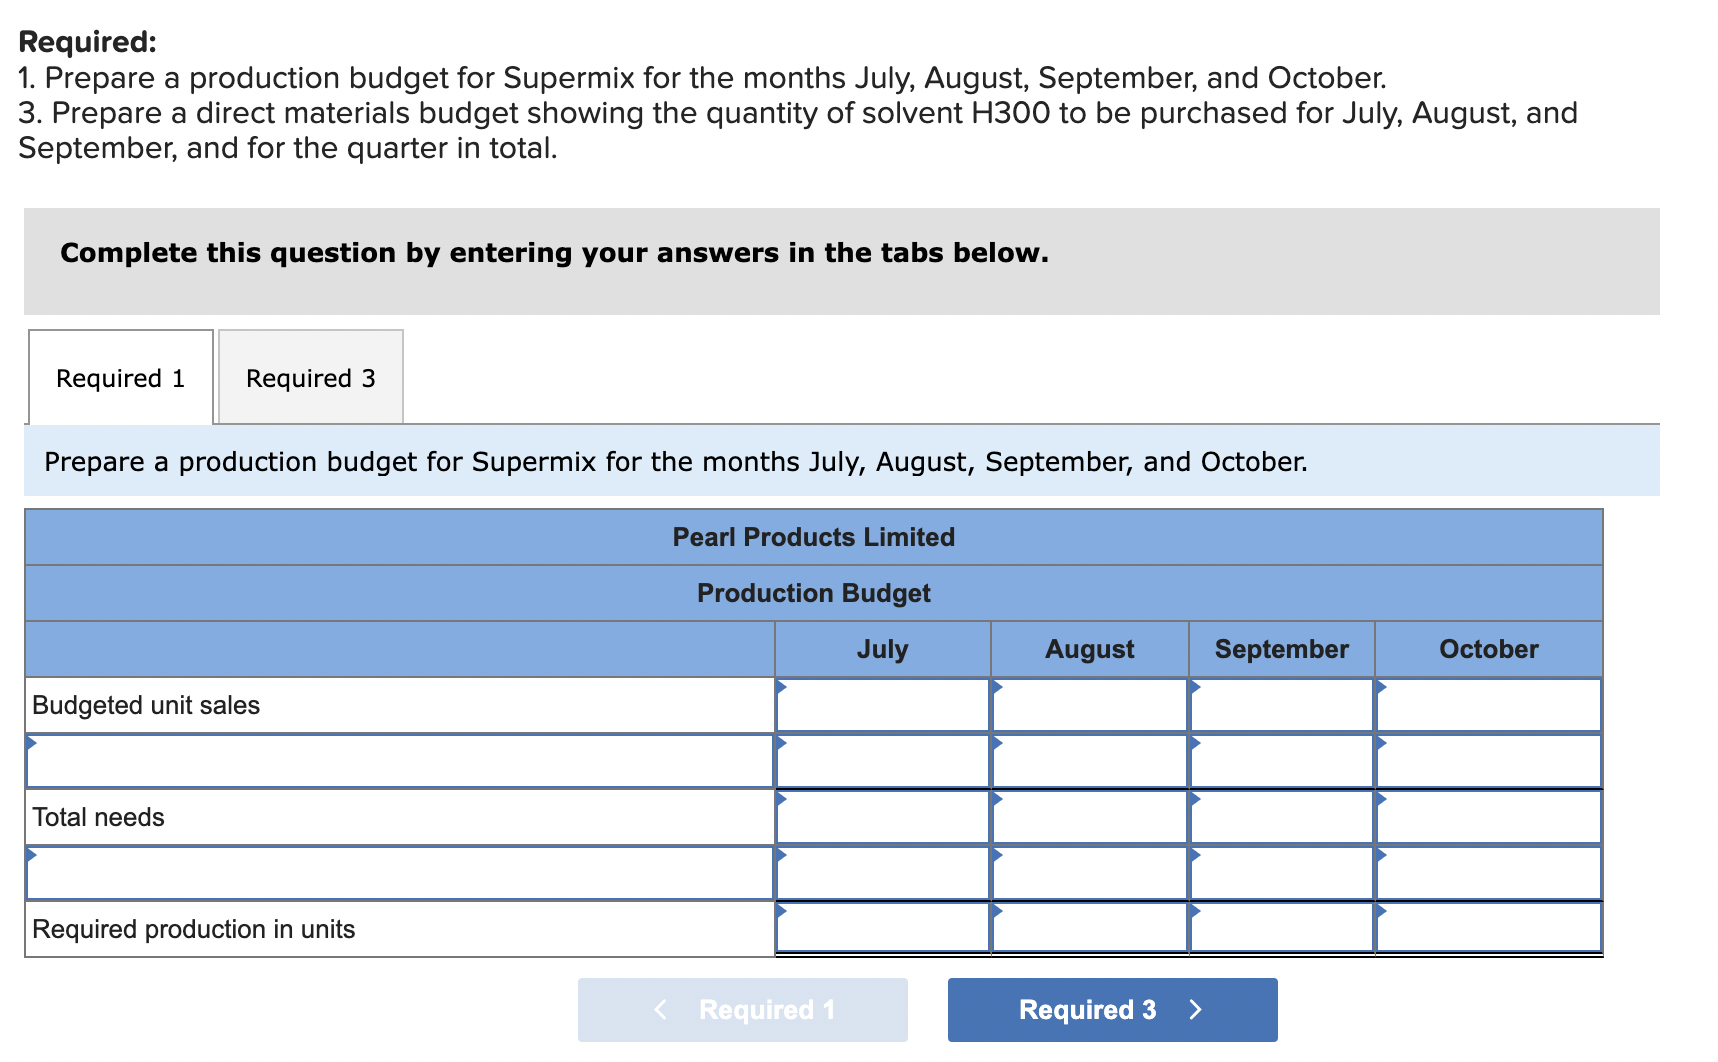Click the Required 1 navigation button
Image resolution: width=1718 pixels, height=1062 pixels.
coord(742,1009)
